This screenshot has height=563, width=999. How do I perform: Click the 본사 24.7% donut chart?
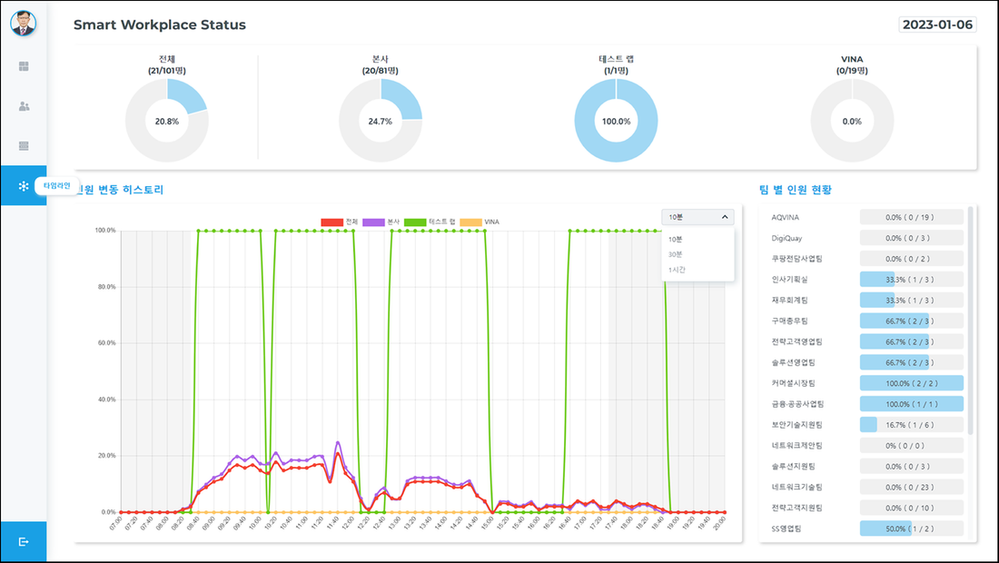[380, 121]
